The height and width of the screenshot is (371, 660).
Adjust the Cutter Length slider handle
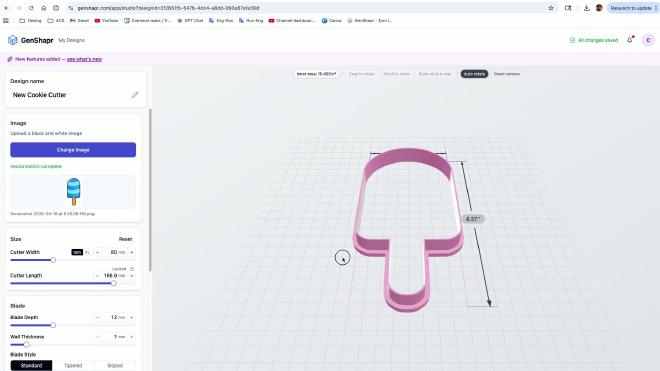click(x=114, y=283)
